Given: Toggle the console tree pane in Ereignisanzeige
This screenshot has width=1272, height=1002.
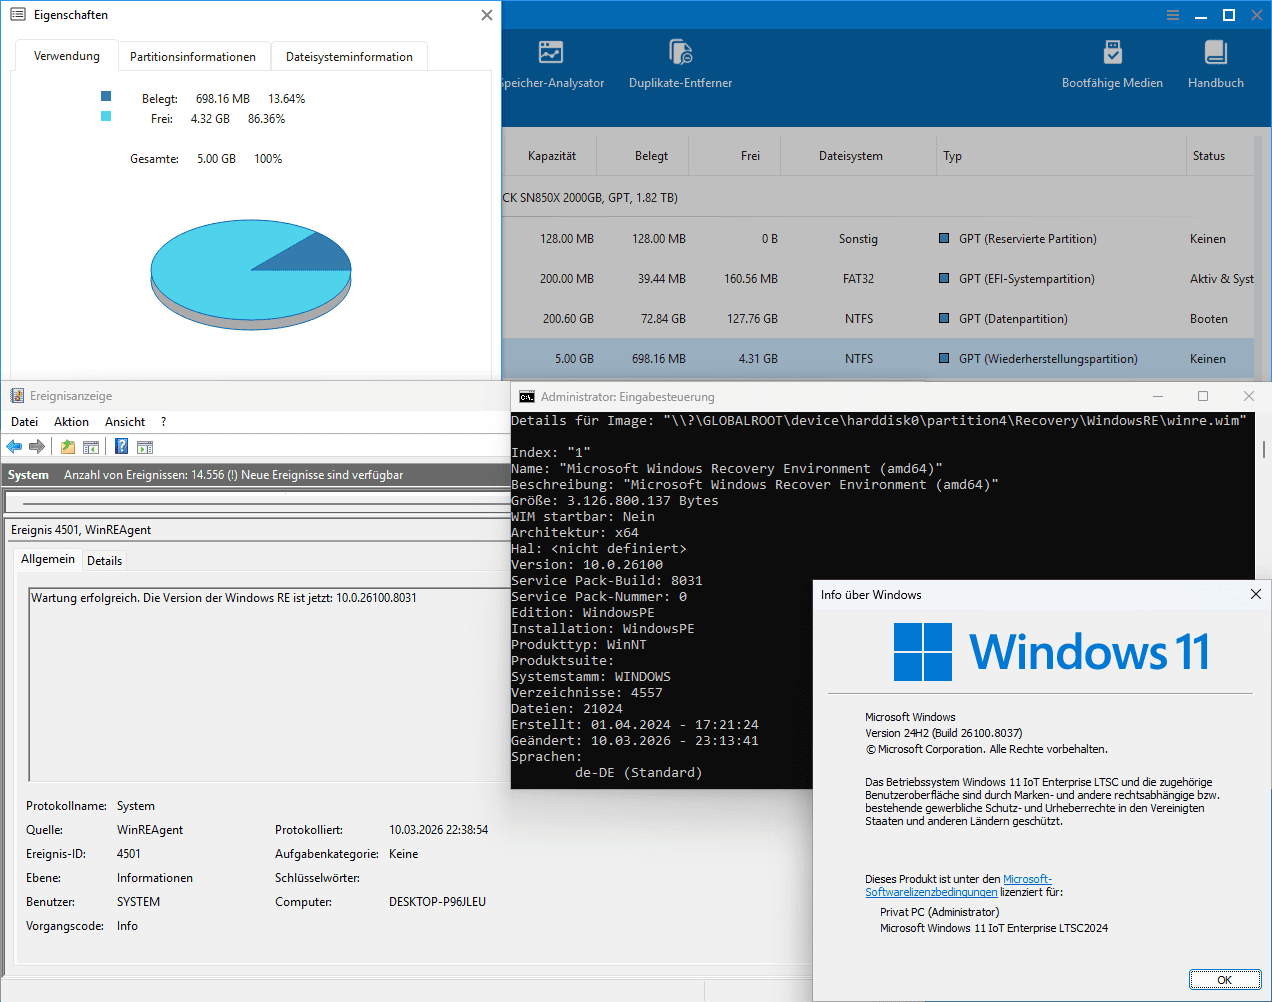Looking at the screenshot, I should click(91, 447).
